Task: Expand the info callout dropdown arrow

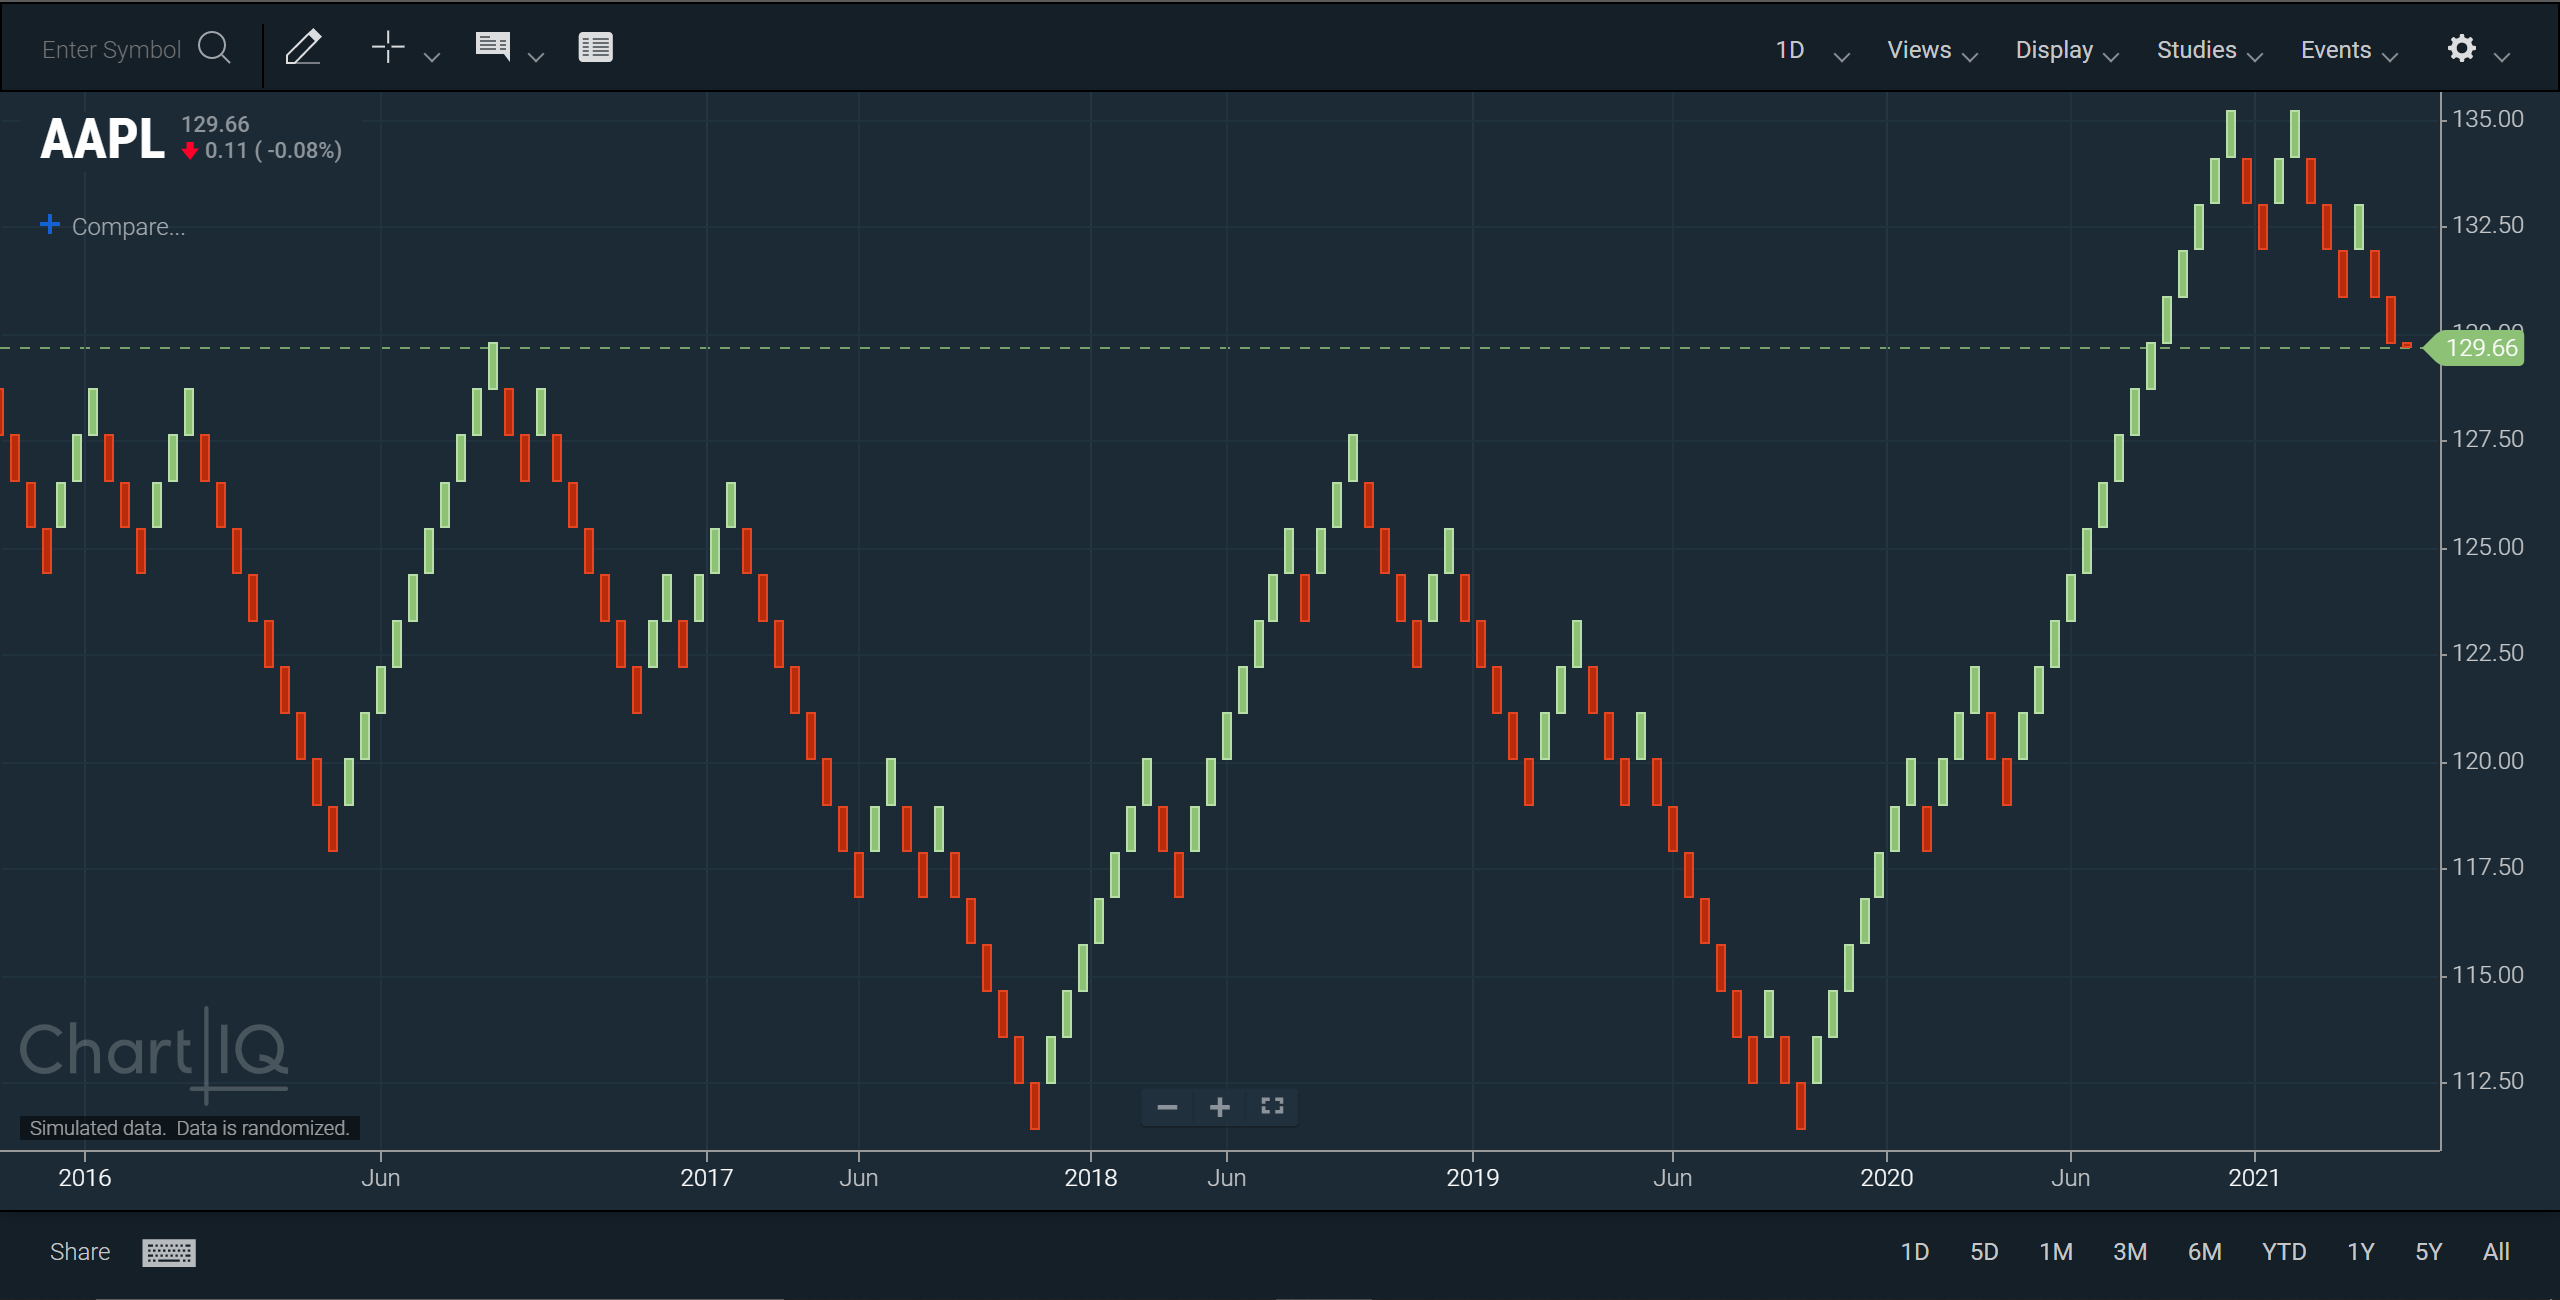Action: [x=536, y=57]
